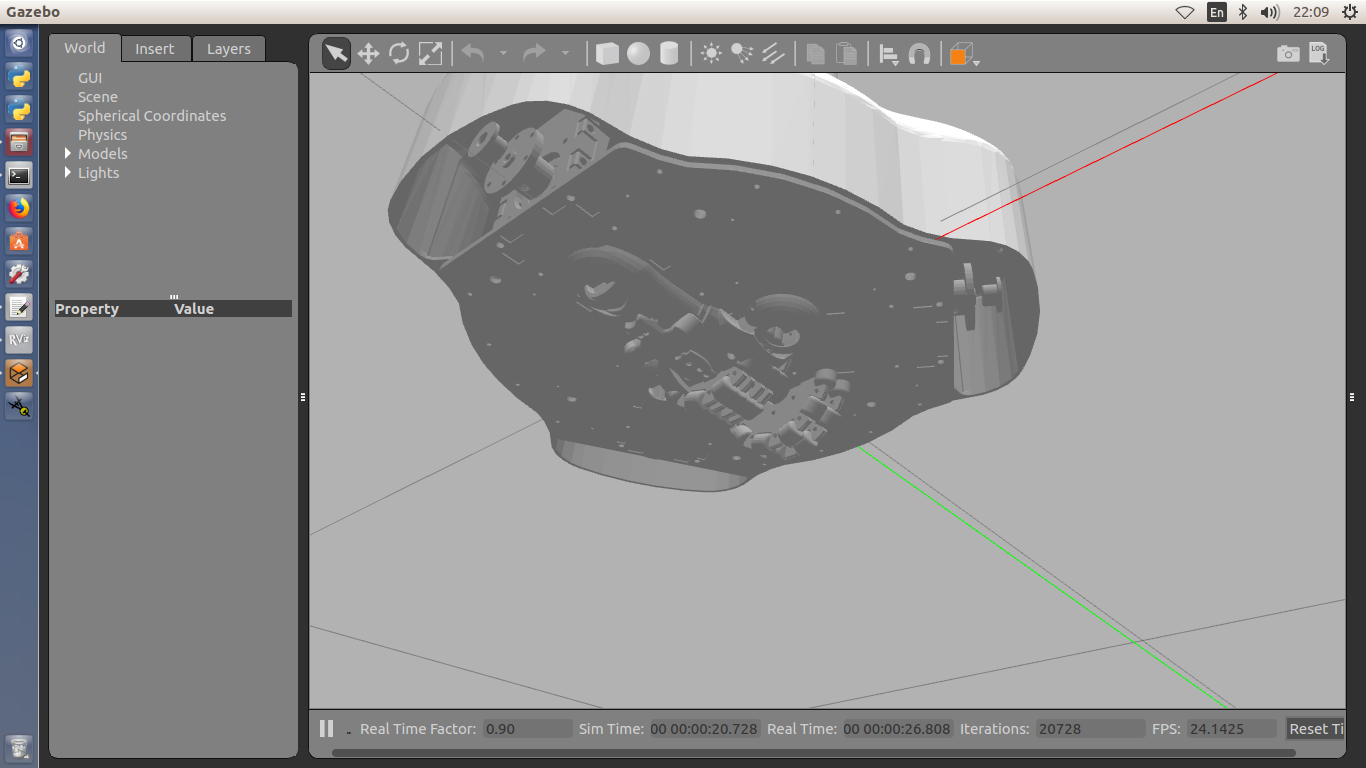Image resolution: width=1366 pixels, height=768 pixels.
Task: Click the right panel splitter handle
Action: (1352, 397)
